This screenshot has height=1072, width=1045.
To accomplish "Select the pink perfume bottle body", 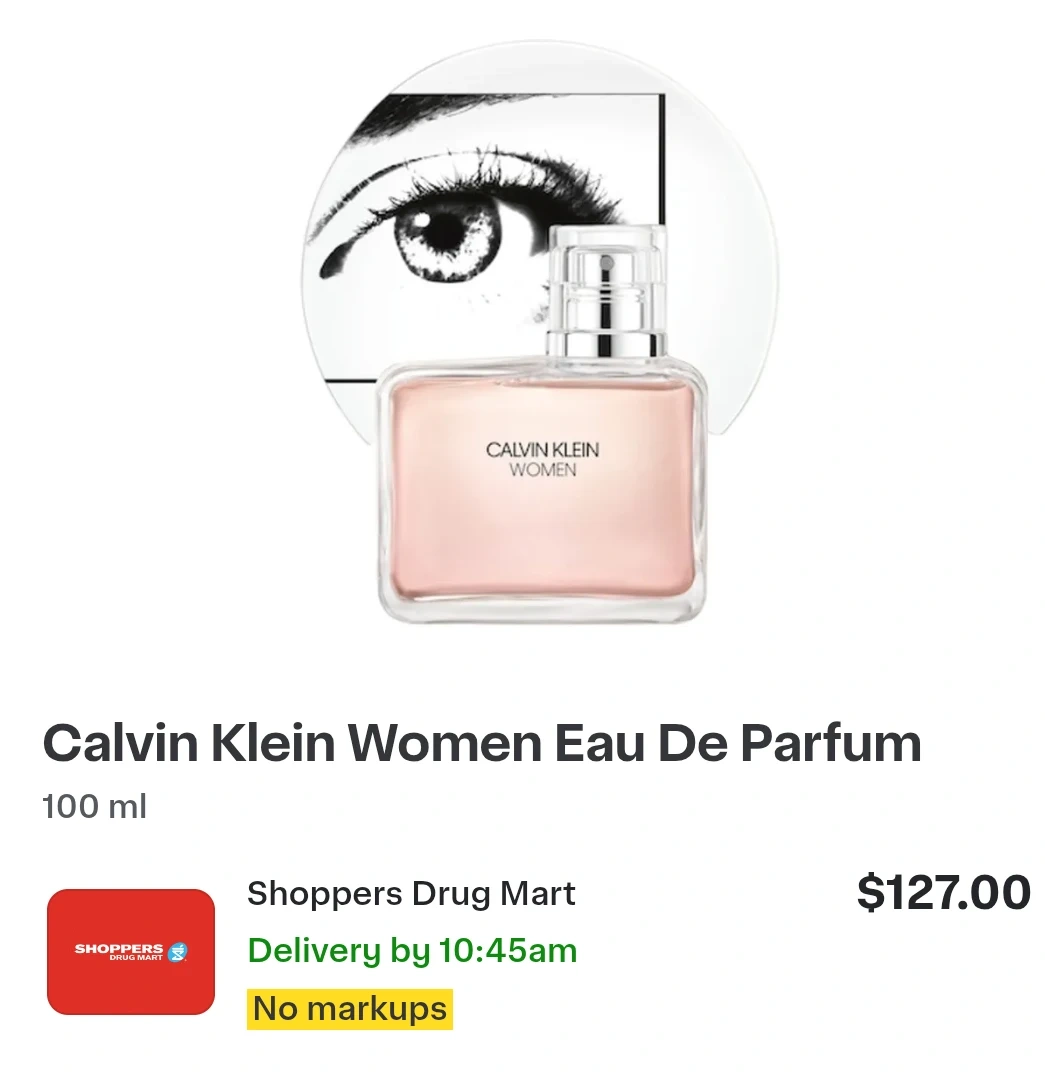I will 541,492.
